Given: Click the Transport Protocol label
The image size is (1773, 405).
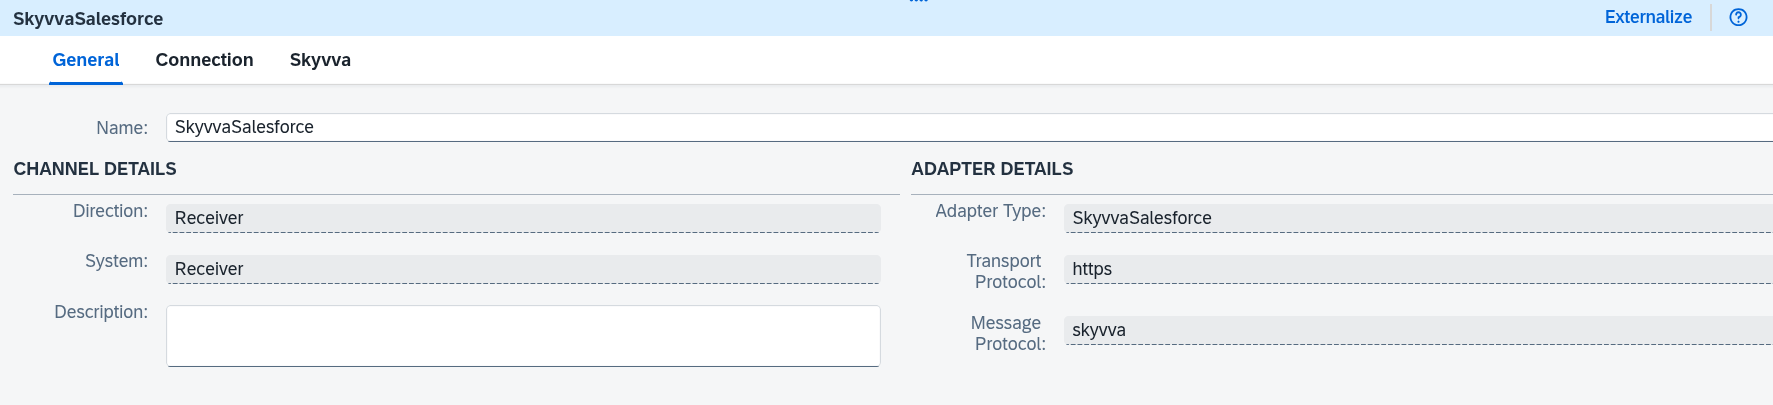Looking at the screenshot, I should 1006,271.
